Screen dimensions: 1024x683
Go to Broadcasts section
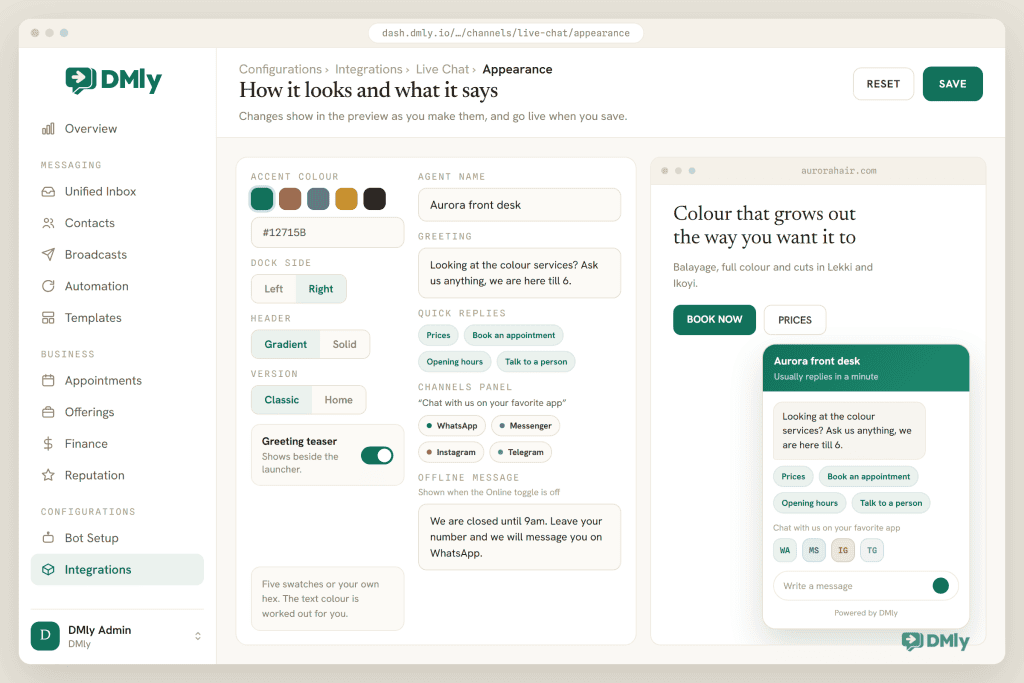117,254
